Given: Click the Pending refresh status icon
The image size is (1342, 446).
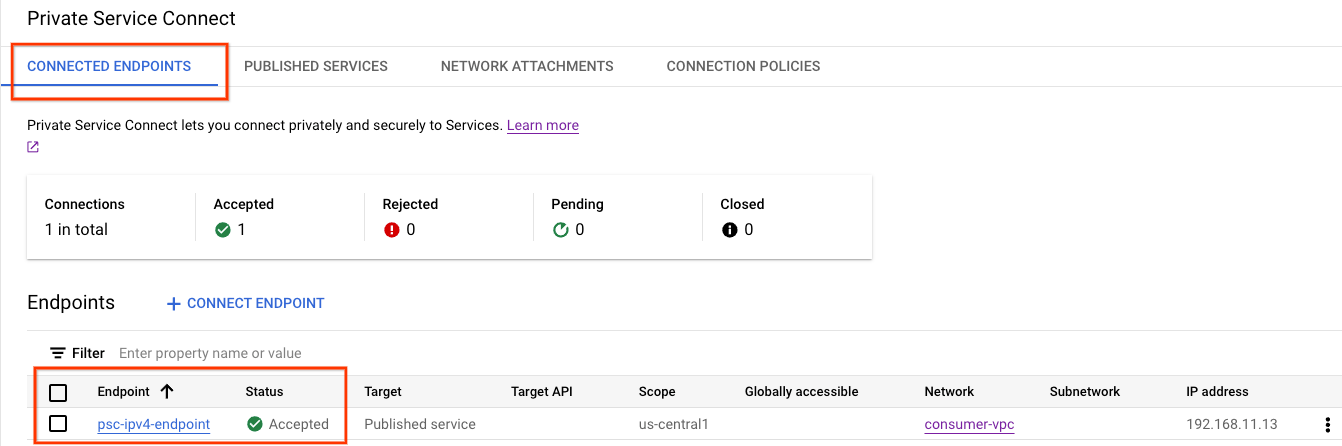Looking at the screenshot, I should tap(561, 230).
